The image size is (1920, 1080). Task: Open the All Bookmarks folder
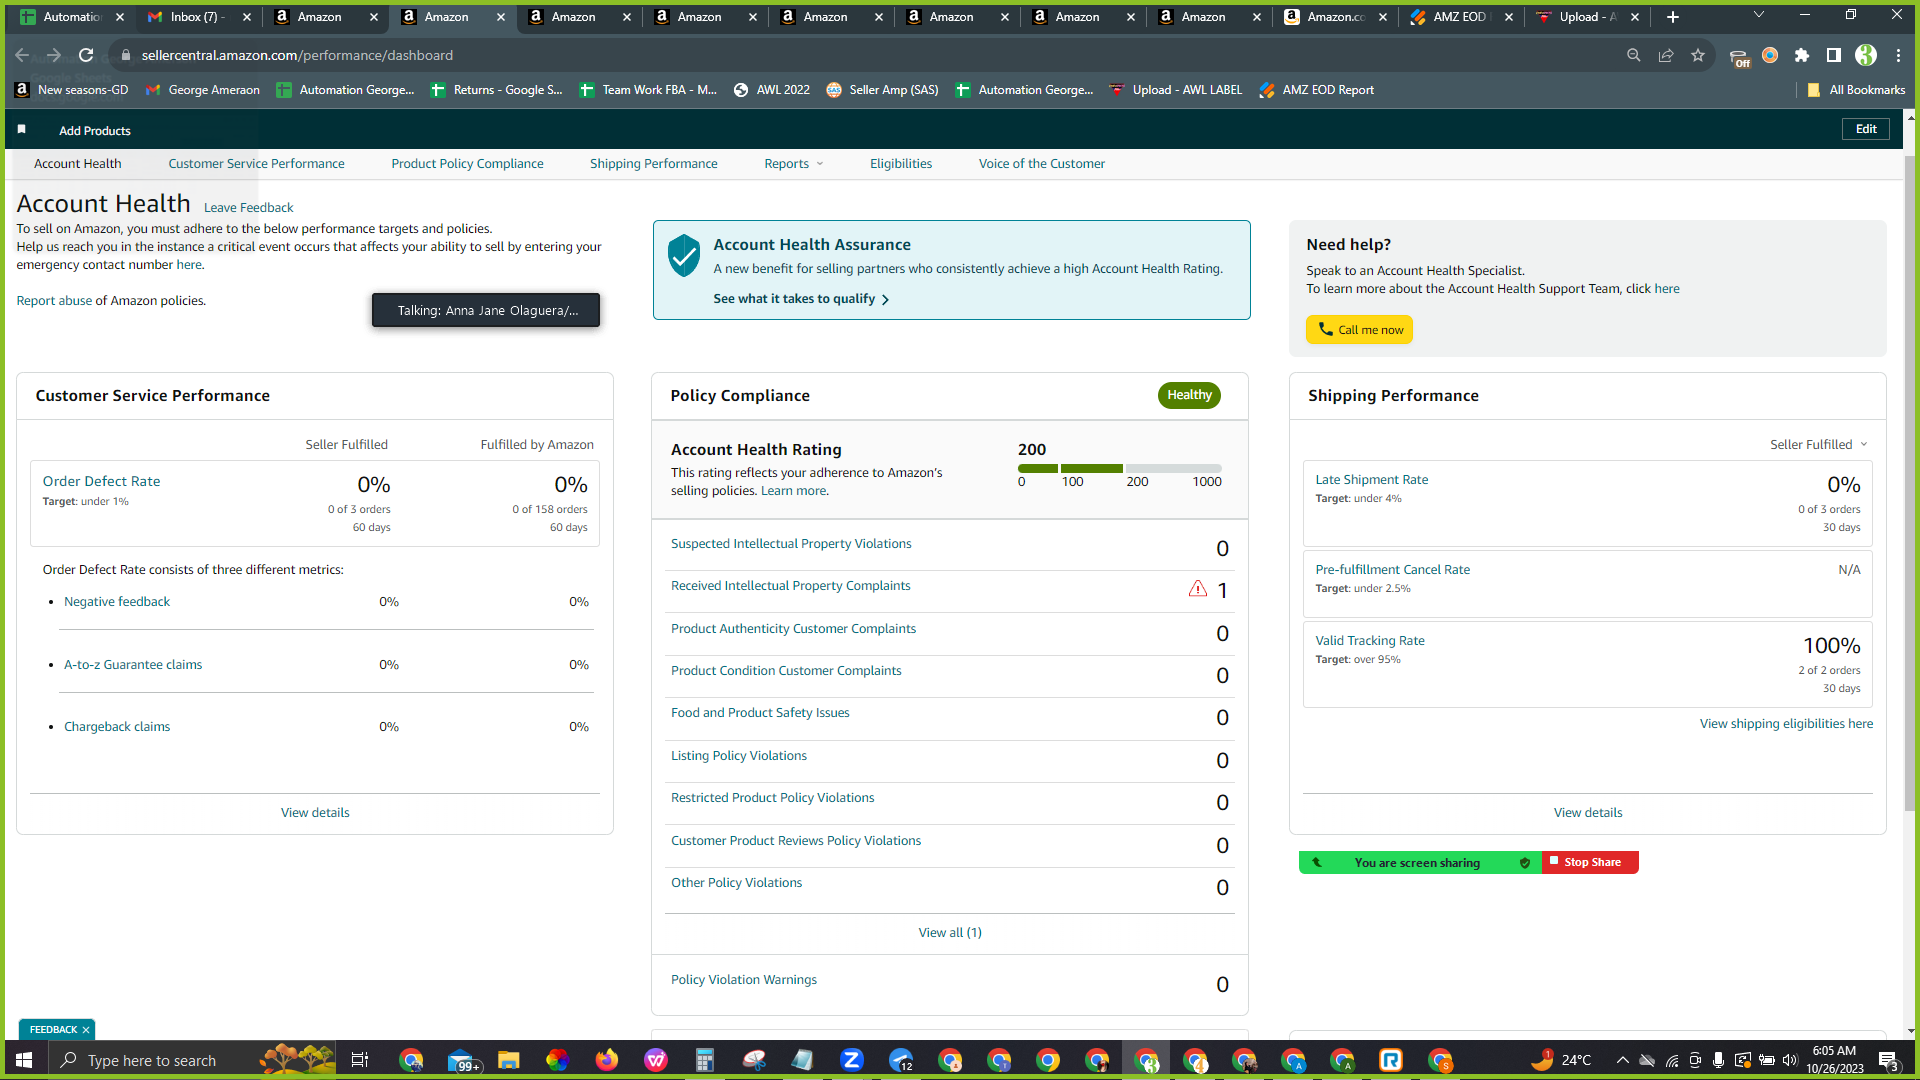pos(1856,90)
